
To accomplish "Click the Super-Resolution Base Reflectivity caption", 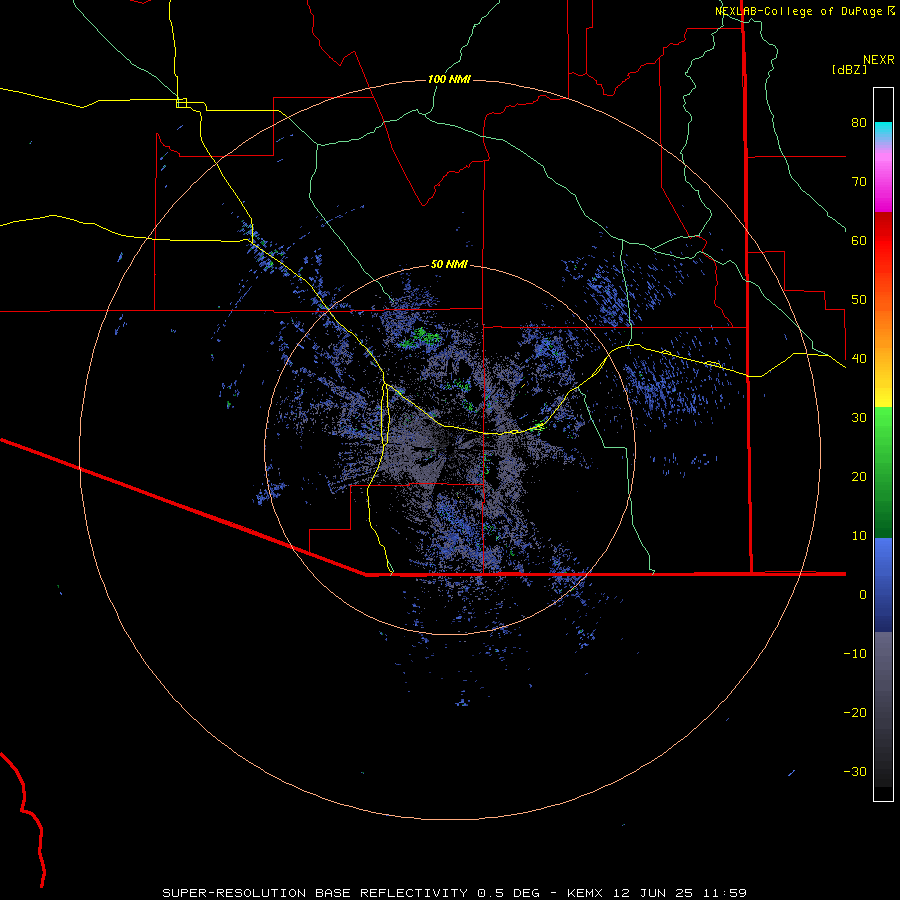I will tap(454, 893).
